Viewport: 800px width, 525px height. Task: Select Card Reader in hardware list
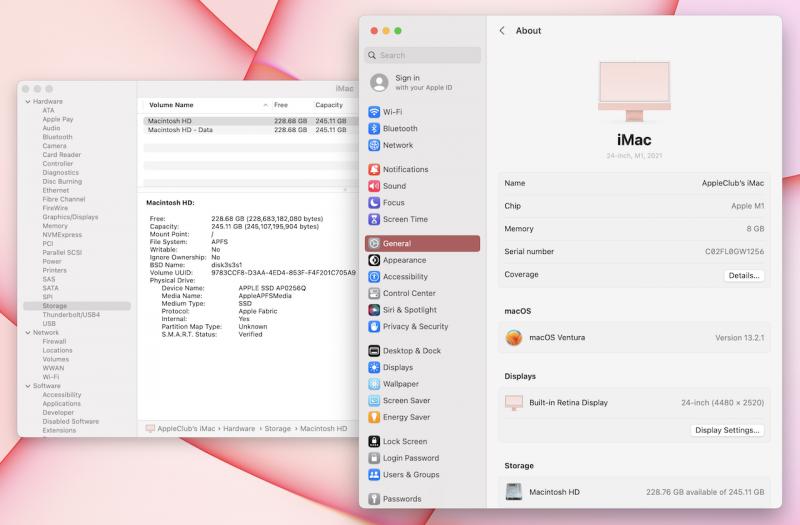62,155
